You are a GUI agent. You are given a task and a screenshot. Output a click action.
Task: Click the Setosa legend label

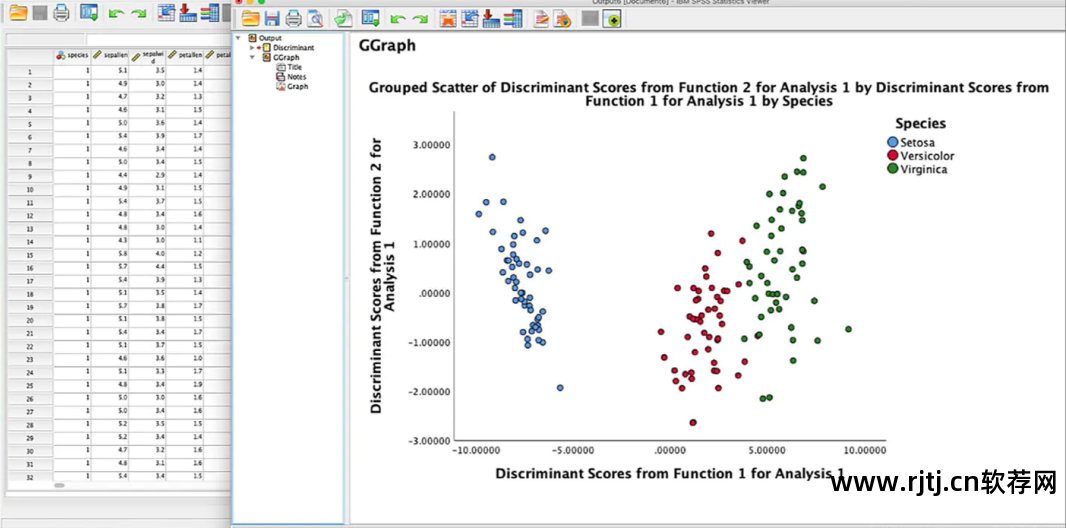click(918, 143)
